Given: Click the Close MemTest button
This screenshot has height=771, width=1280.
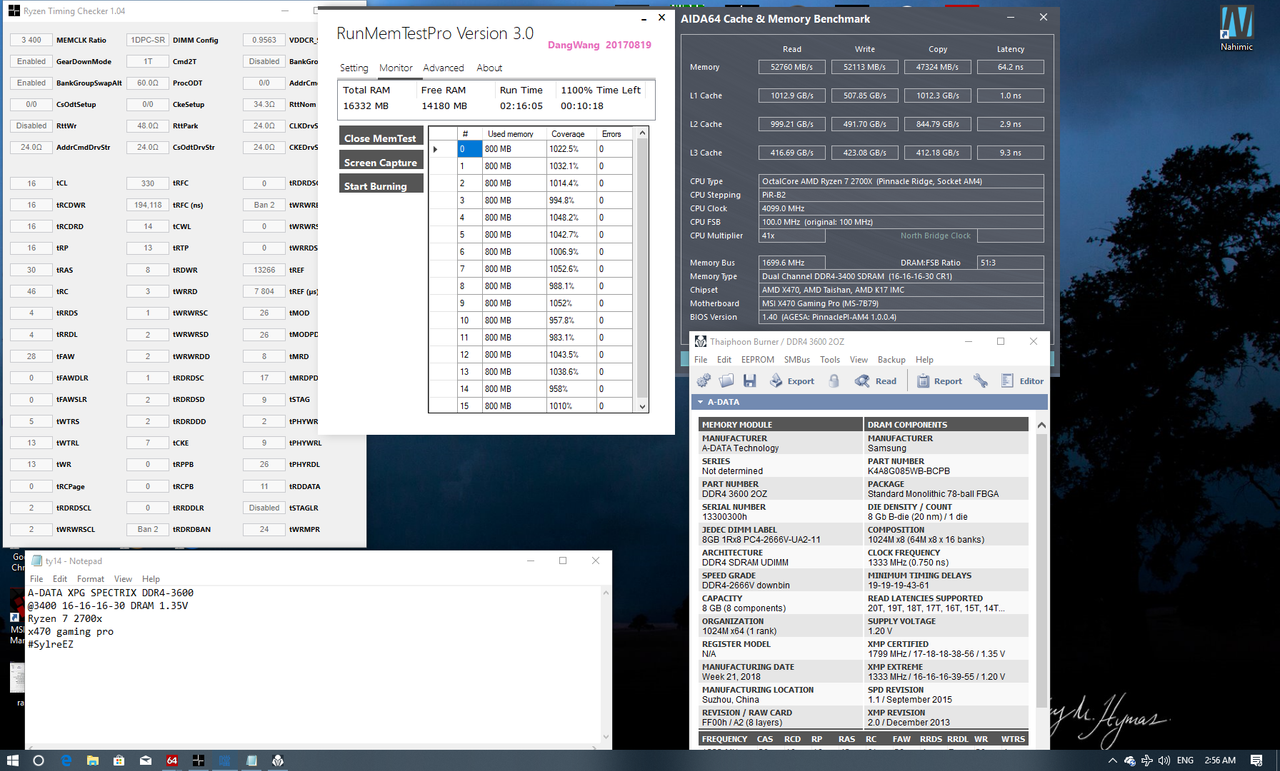Looking at the screenshot, I should coord(381,137).
